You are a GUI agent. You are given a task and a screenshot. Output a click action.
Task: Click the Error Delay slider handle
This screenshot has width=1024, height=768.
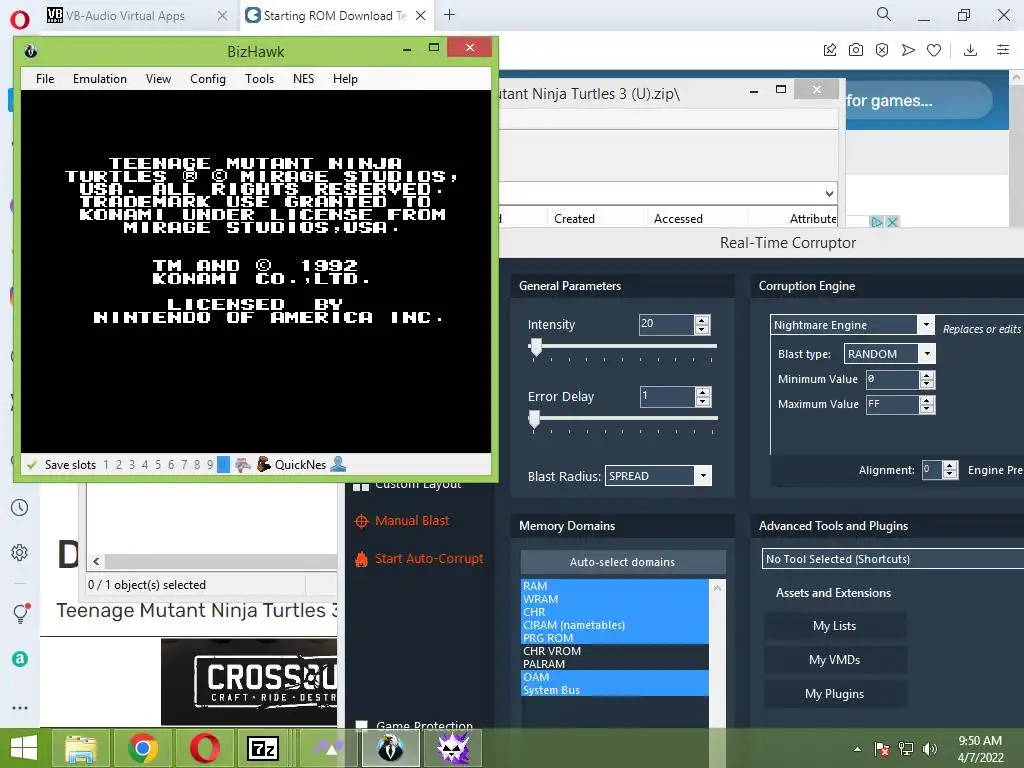[x=534, y=419]
